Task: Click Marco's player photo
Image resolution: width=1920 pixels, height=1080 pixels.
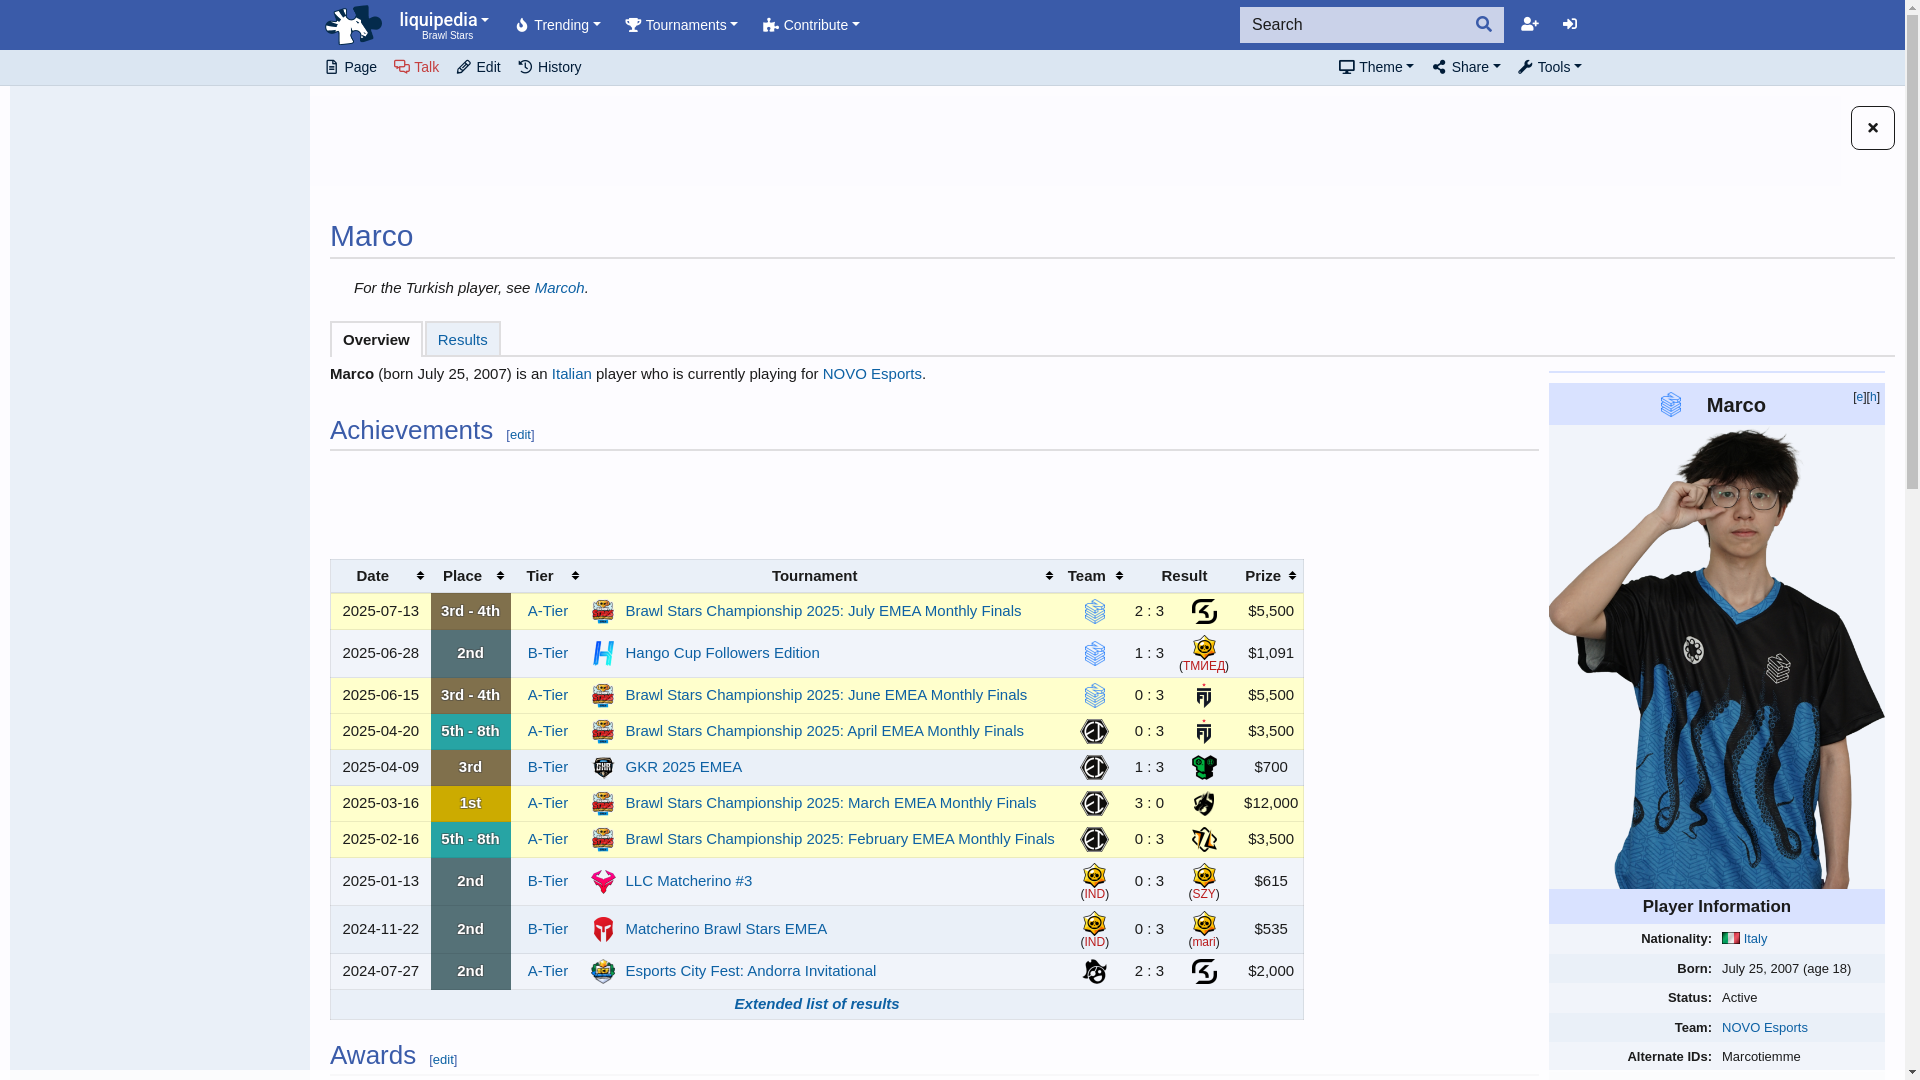Action: (1716, 657)
